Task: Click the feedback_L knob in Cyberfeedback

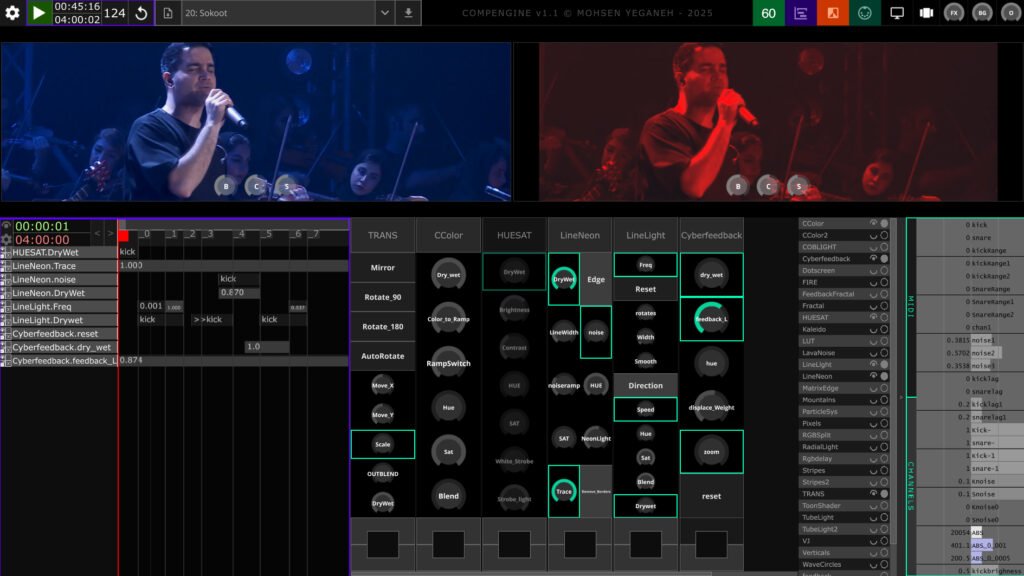Action: tap(711, 319)
